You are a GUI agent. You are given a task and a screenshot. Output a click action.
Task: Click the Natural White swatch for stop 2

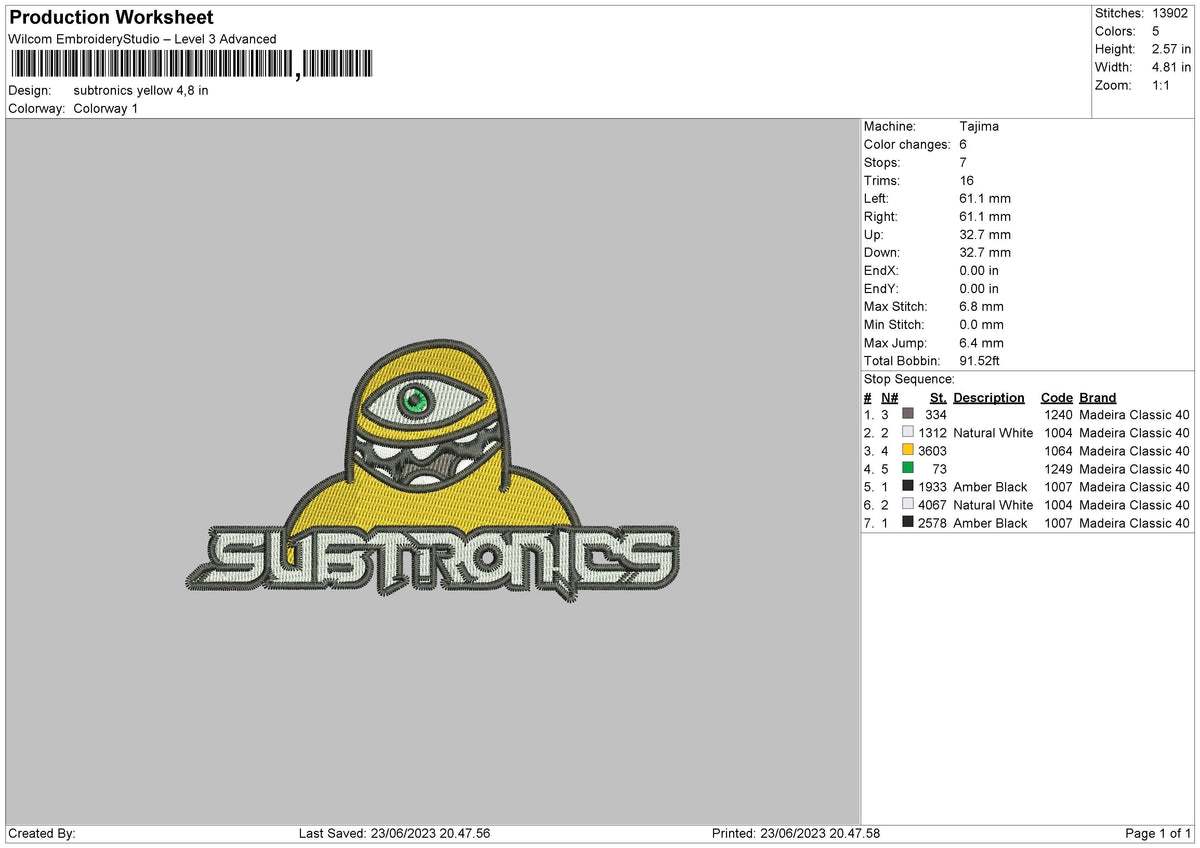click(908, 433)
